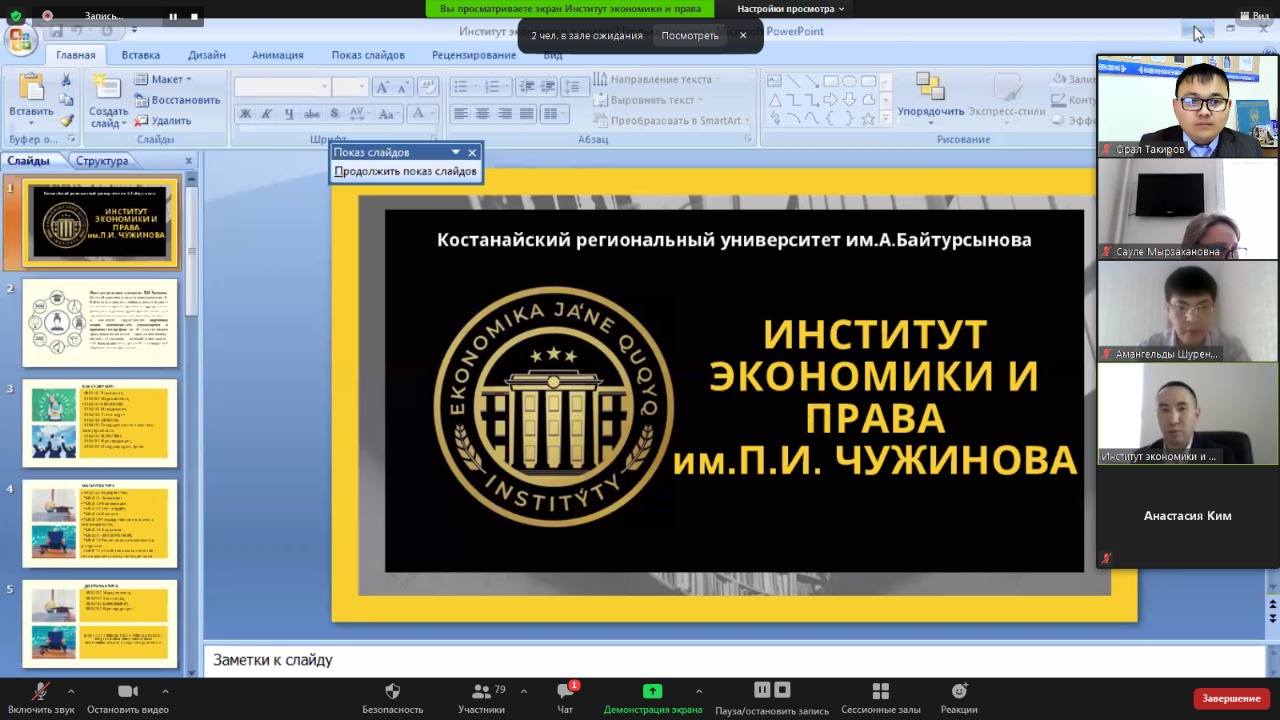Open the Участники participants panel

482,699
